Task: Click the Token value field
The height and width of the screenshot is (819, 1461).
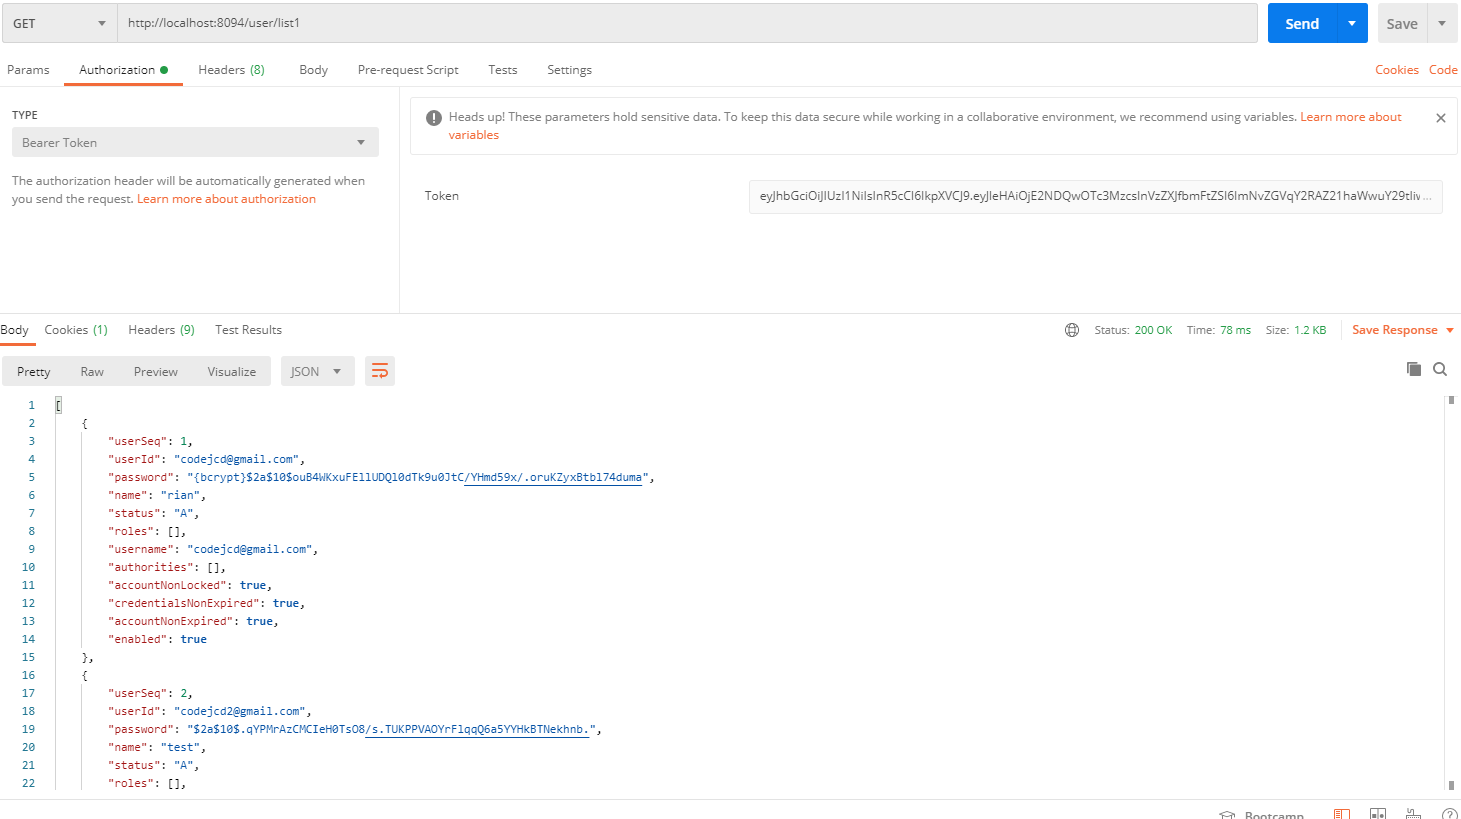Action: (x=1095, y=196)
